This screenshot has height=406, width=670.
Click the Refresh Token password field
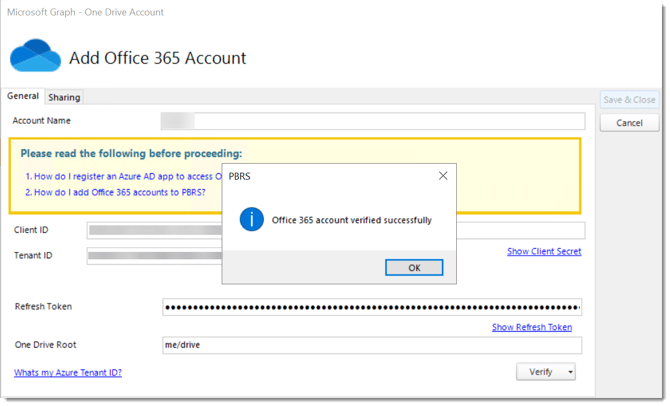click(372, 307)
